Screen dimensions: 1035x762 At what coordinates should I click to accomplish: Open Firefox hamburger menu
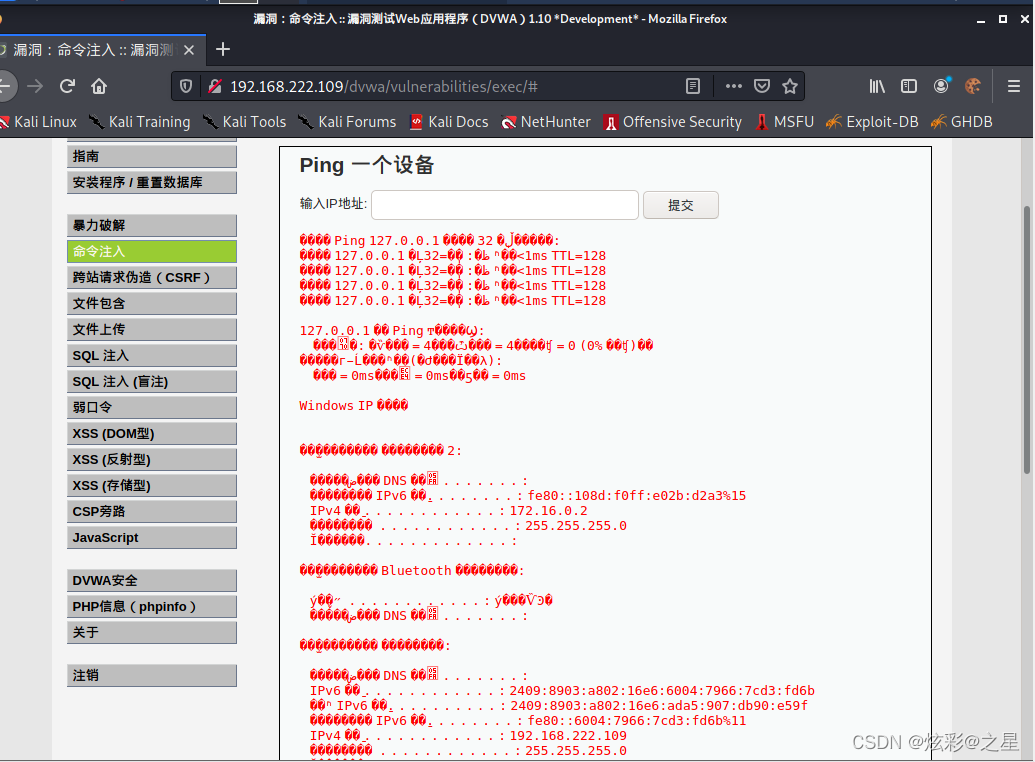[1014, 87]
